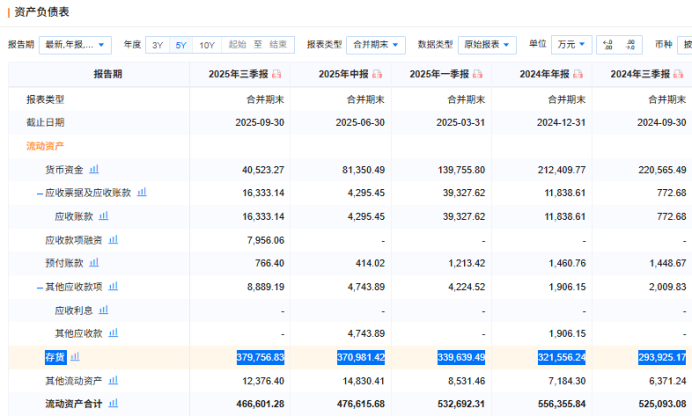Select the 3Y year range
The width and height of the screenshot is (692, 417).
tap(158, 45)
